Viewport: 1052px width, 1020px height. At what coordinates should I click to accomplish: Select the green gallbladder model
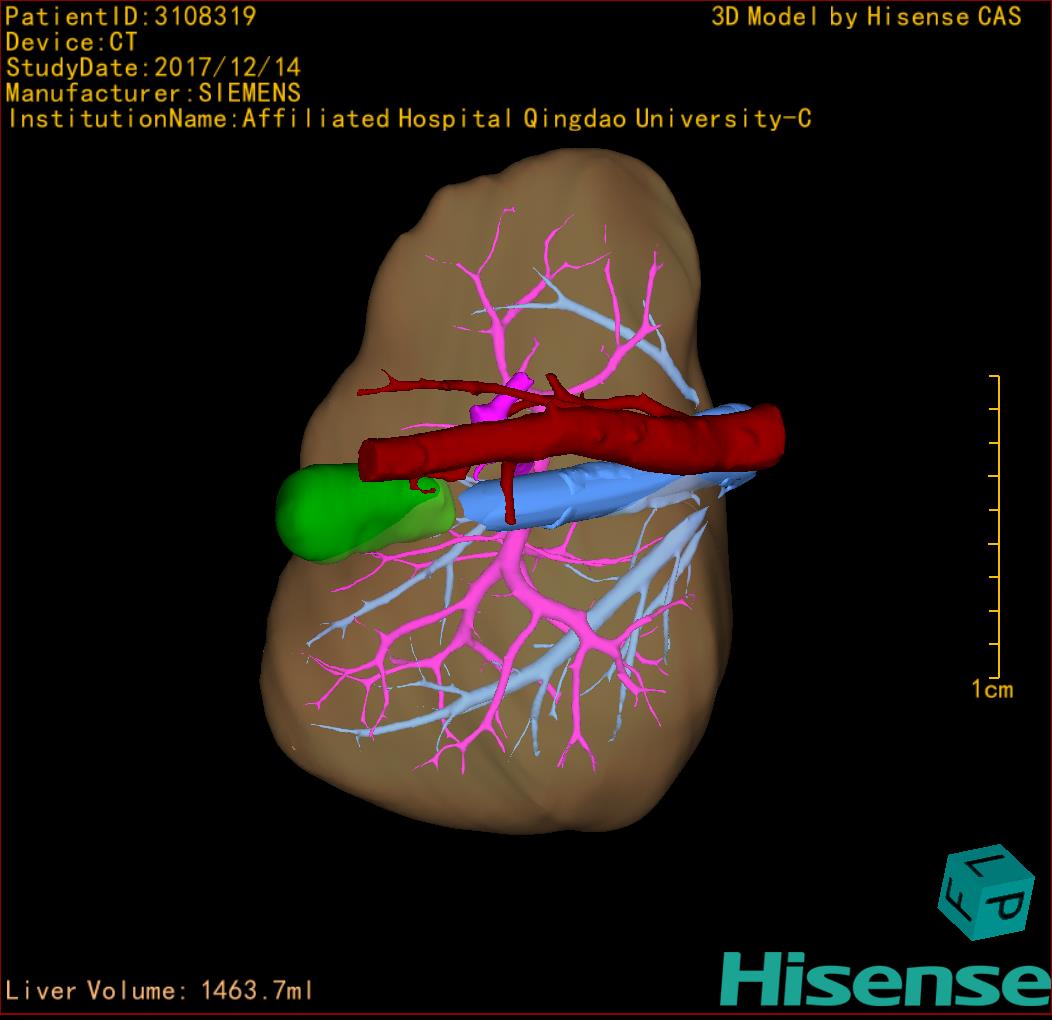point(330,510)
